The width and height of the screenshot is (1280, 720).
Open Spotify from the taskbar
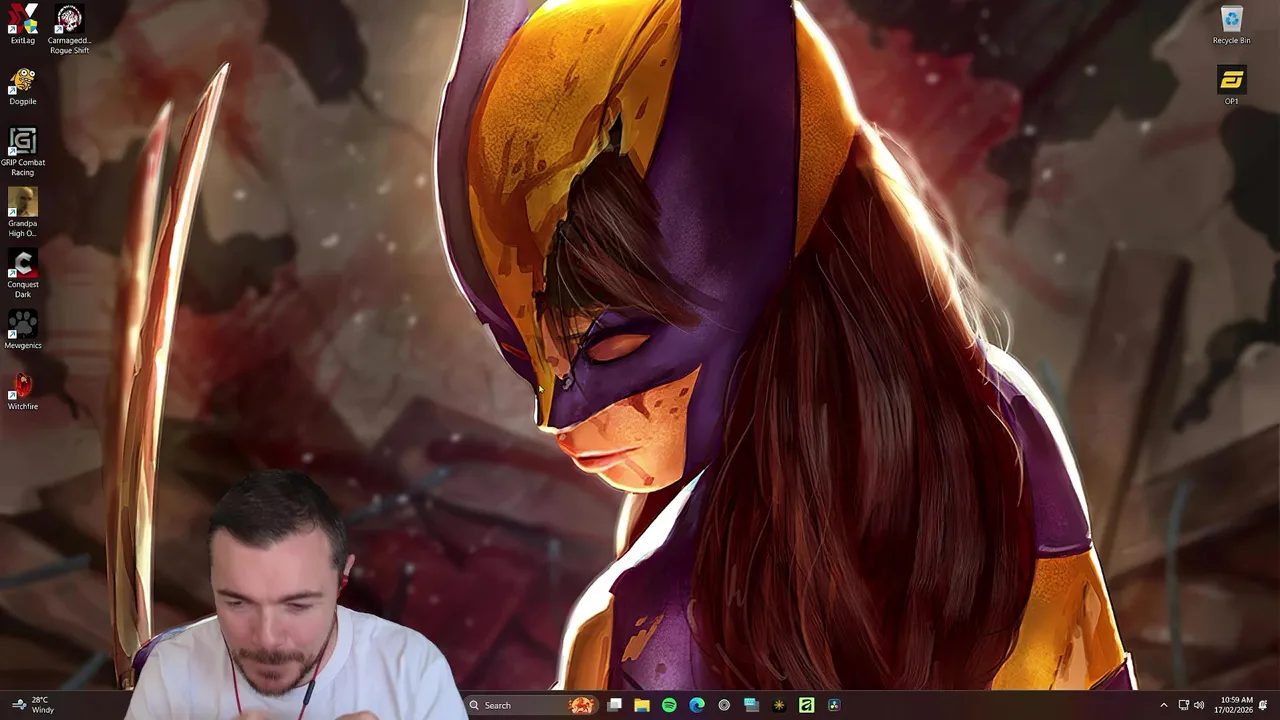click(669, 705)
